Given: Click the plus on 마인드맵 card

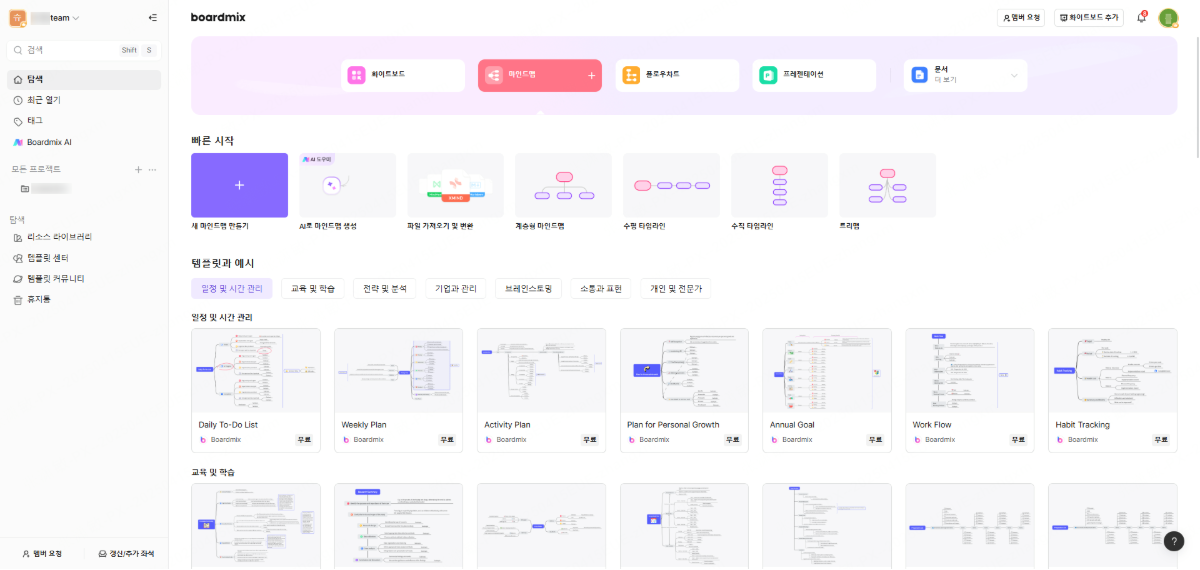Looking at the screenshot, I should pos(591,75).
